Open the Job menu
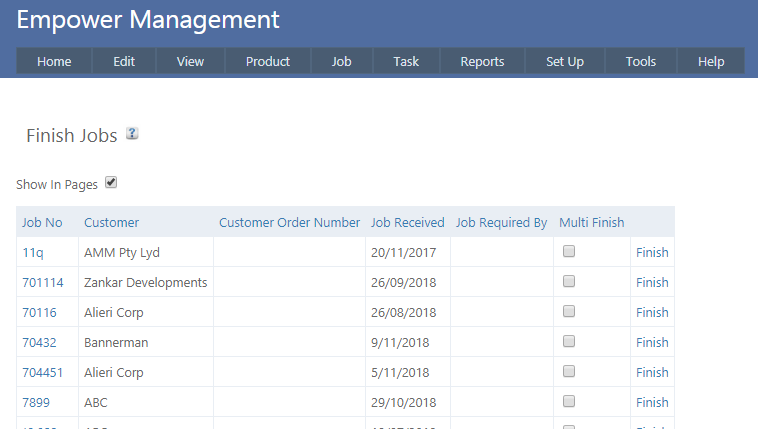Screen dimensions: 758x429 (x=342, y=61)
